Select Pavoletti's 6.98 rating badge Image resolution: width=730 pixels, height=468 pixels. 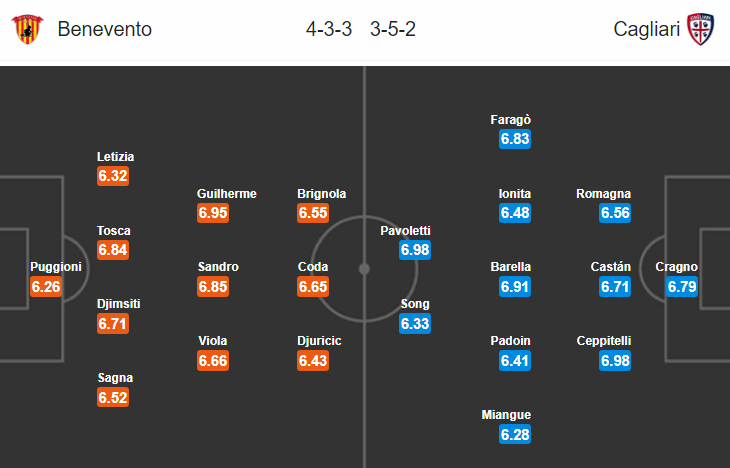415,250
